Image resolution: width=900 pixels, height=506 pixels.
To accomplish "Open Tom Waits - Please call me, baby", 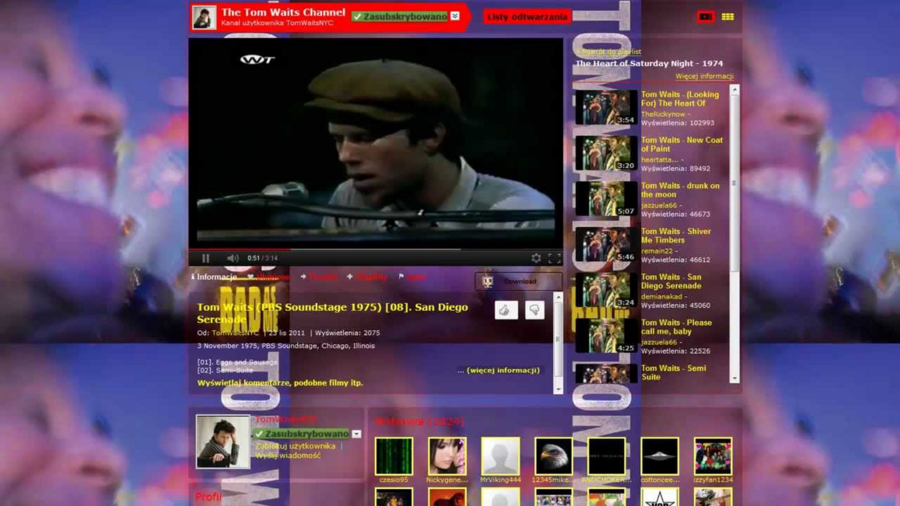I will click(676, 326).
